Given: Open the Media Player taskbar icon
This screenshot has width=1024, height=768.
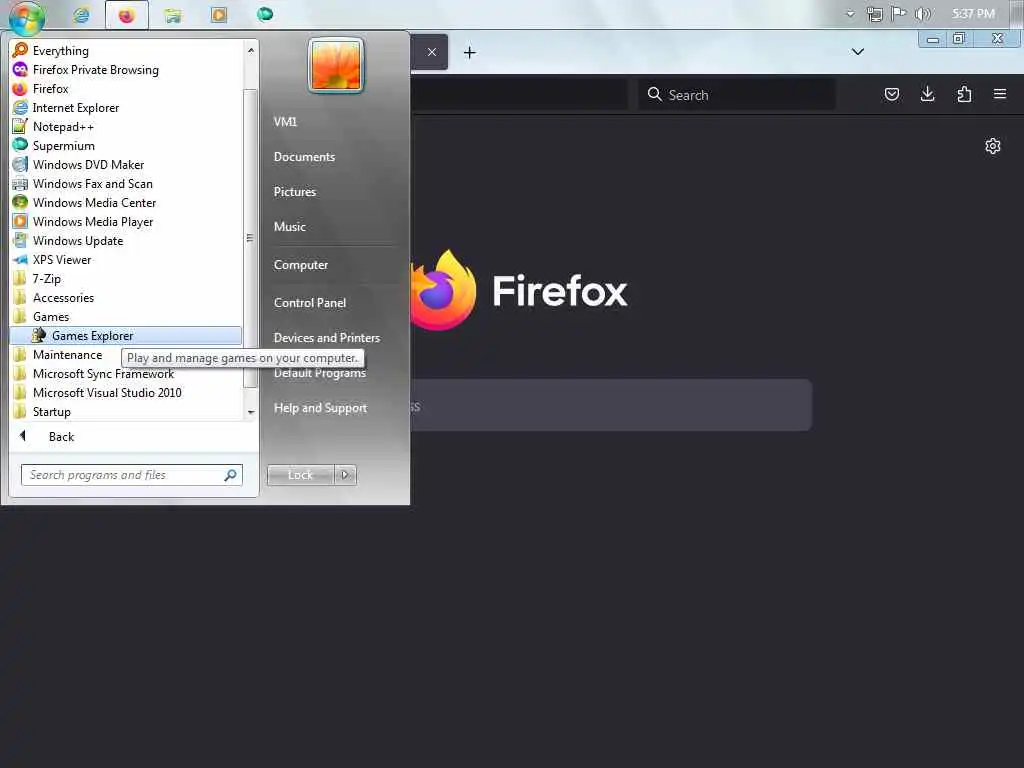Looking at the screenshot, I should point(219,14).
